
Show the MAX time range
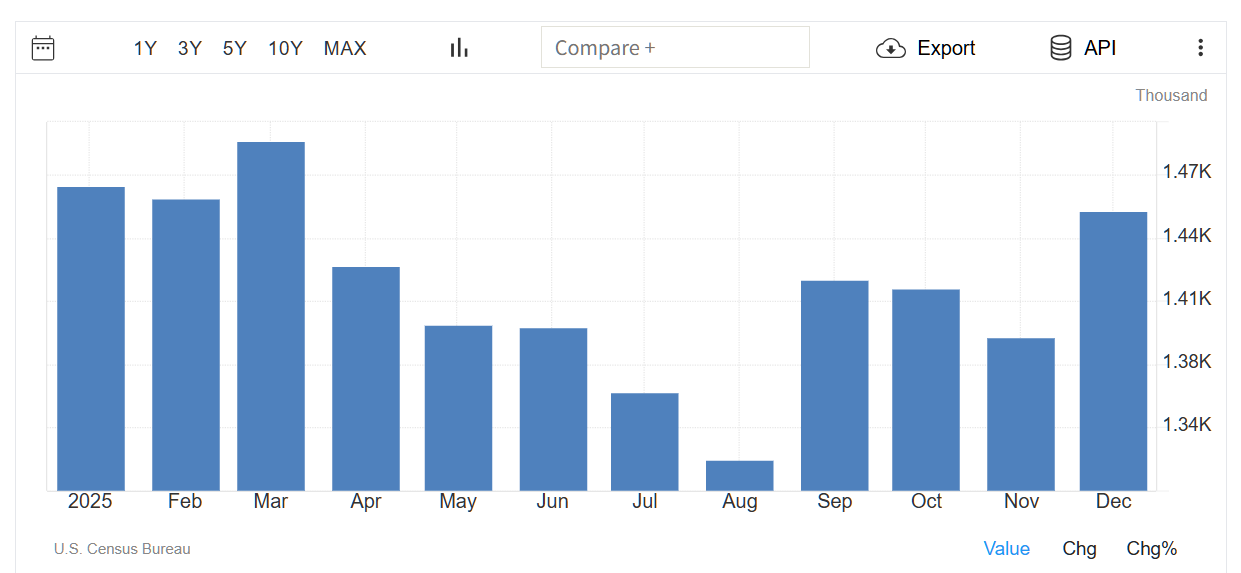[x=345, y=48]
